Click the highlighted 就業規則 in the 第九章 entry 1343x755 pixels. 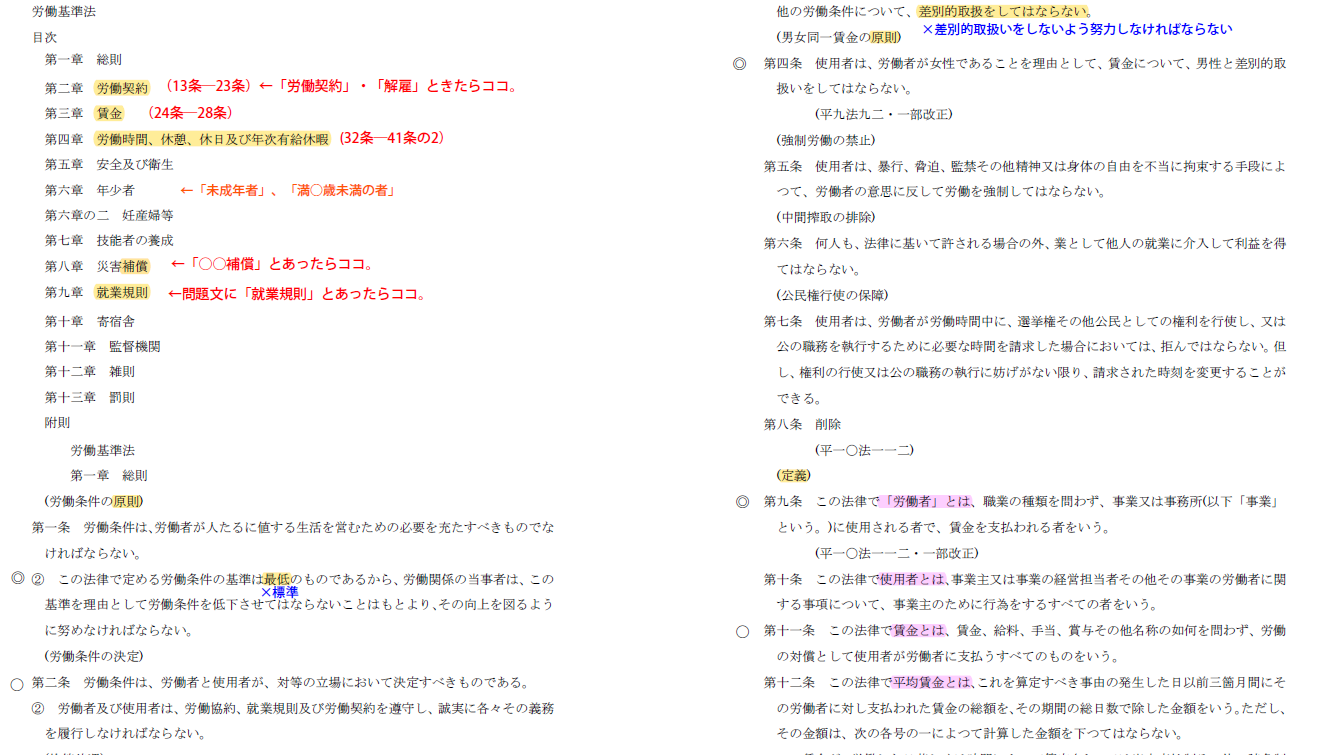[x=122, y=293]
